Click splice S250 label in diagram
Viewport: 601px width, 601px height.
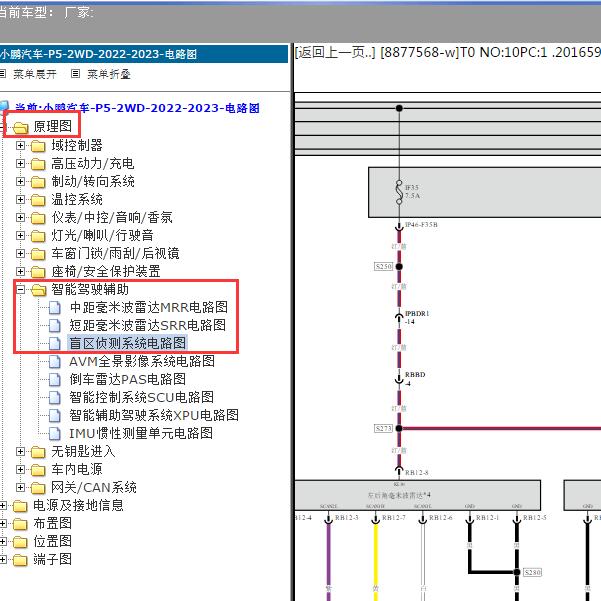[x=384, y=266]
